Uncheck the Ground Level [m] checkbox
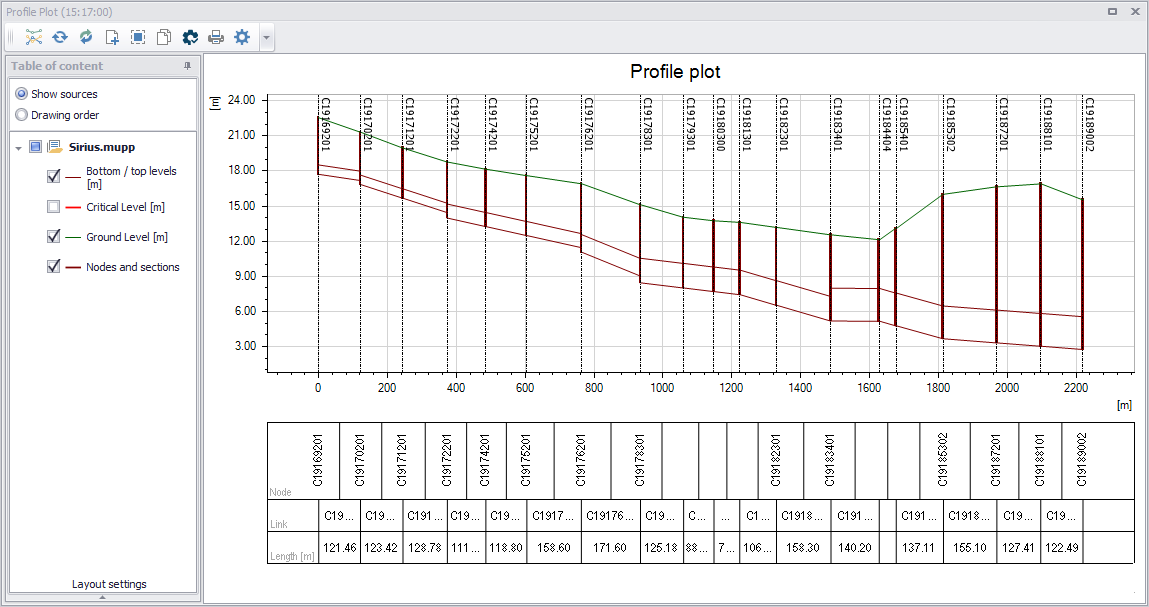 pos(53,236)
